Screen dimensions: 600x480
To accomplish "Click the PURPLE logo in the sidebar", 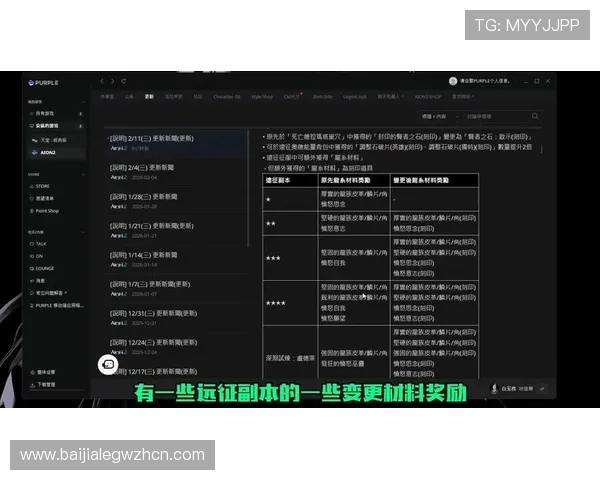I will coord(43,83).
